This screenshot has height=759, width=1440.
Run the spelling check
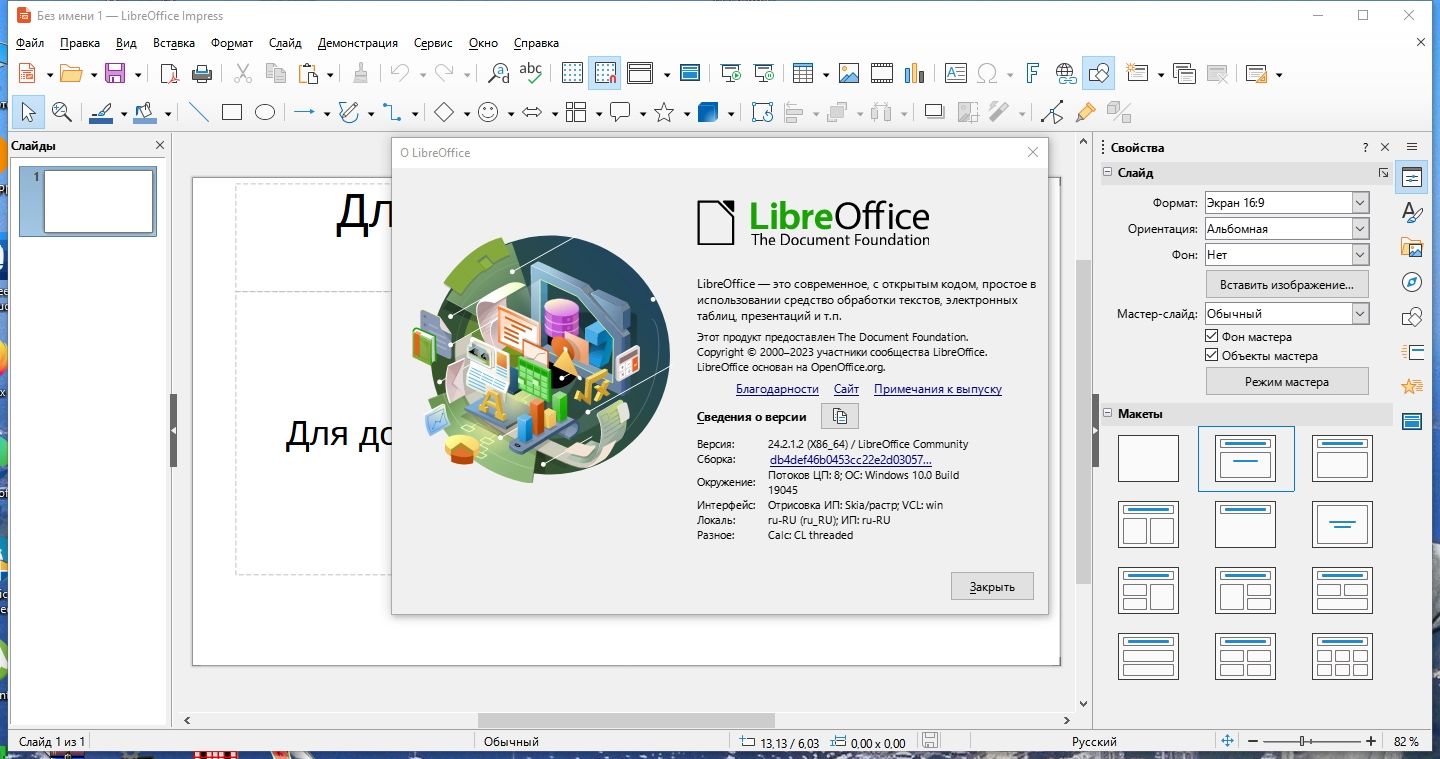click(x=531, y=73)
